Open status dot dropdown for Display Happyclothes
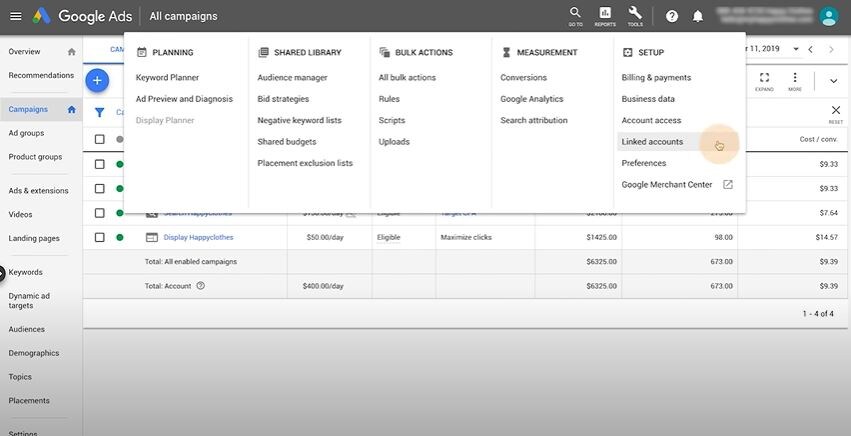 click(x=120, y=237)
